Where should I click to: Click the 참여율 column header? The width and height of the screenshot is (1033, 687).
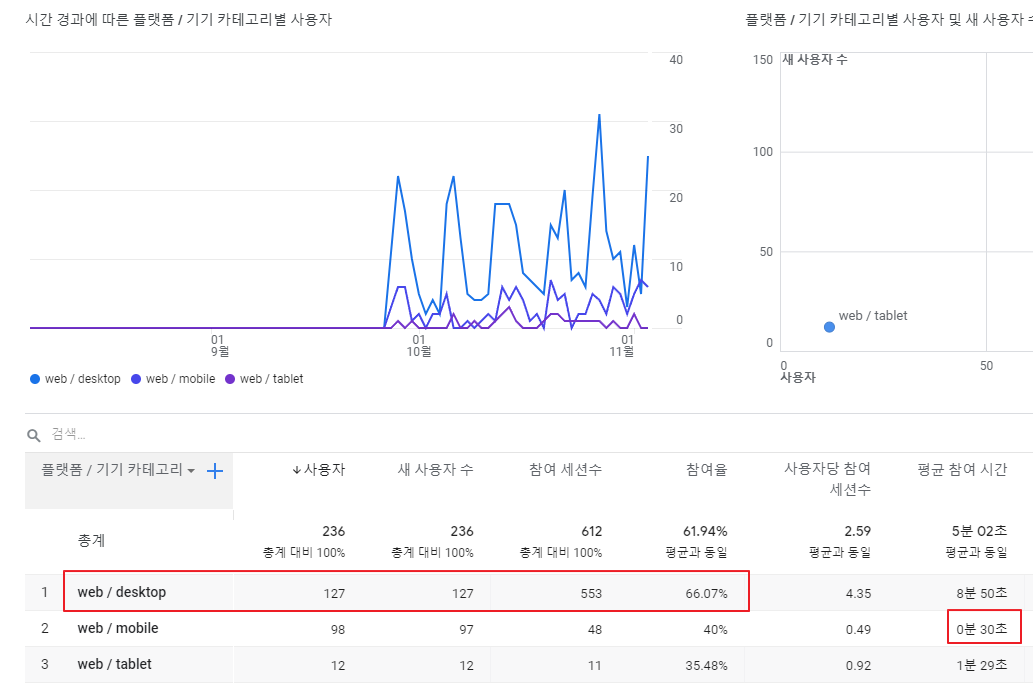click(707, 470)
